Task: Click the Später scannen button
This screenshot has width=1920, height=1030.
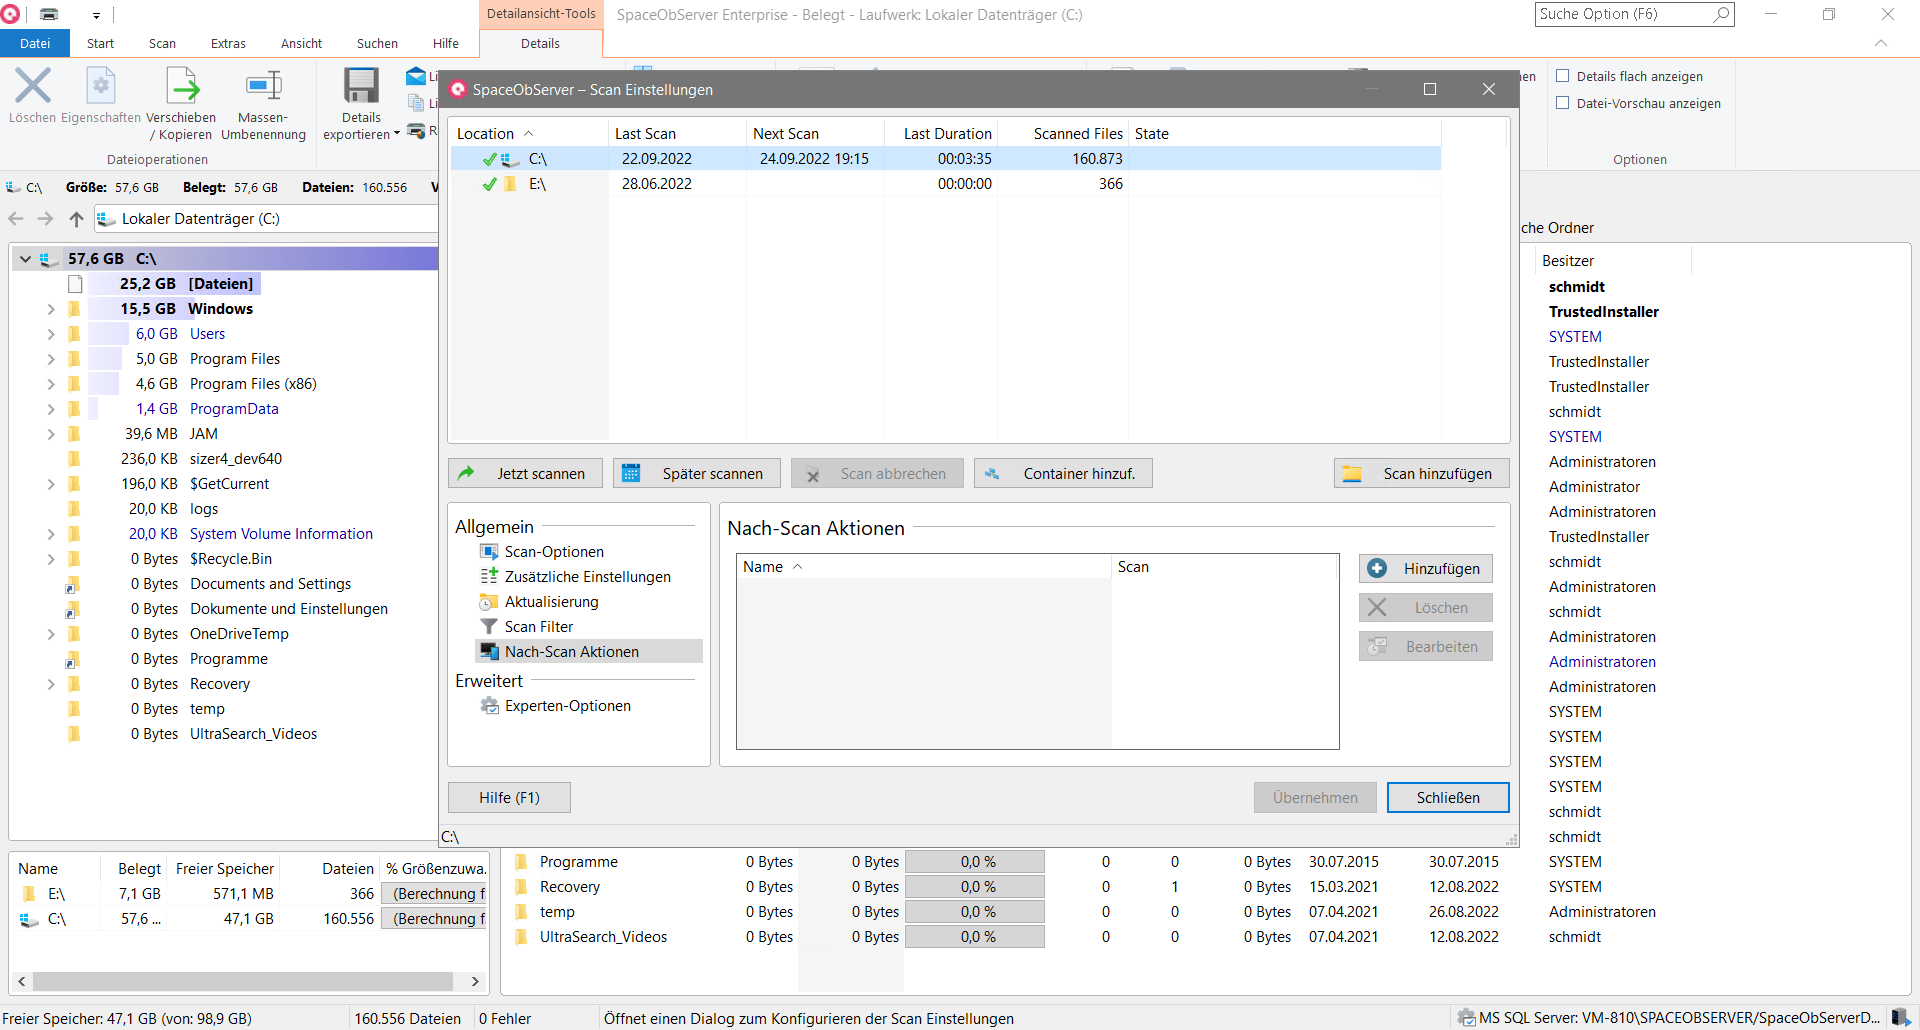Action: pos(696,474)
